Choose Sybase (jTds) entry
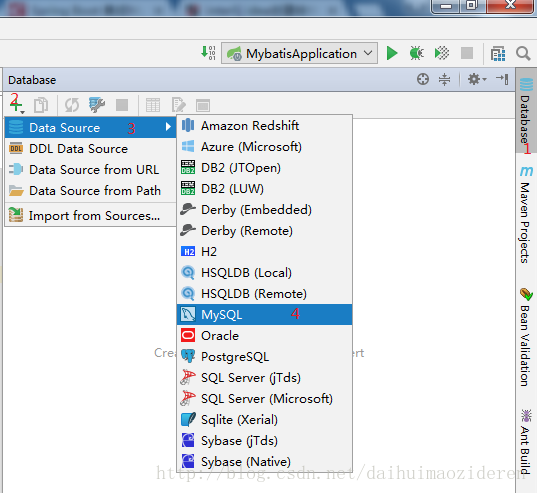 [264, 441]
